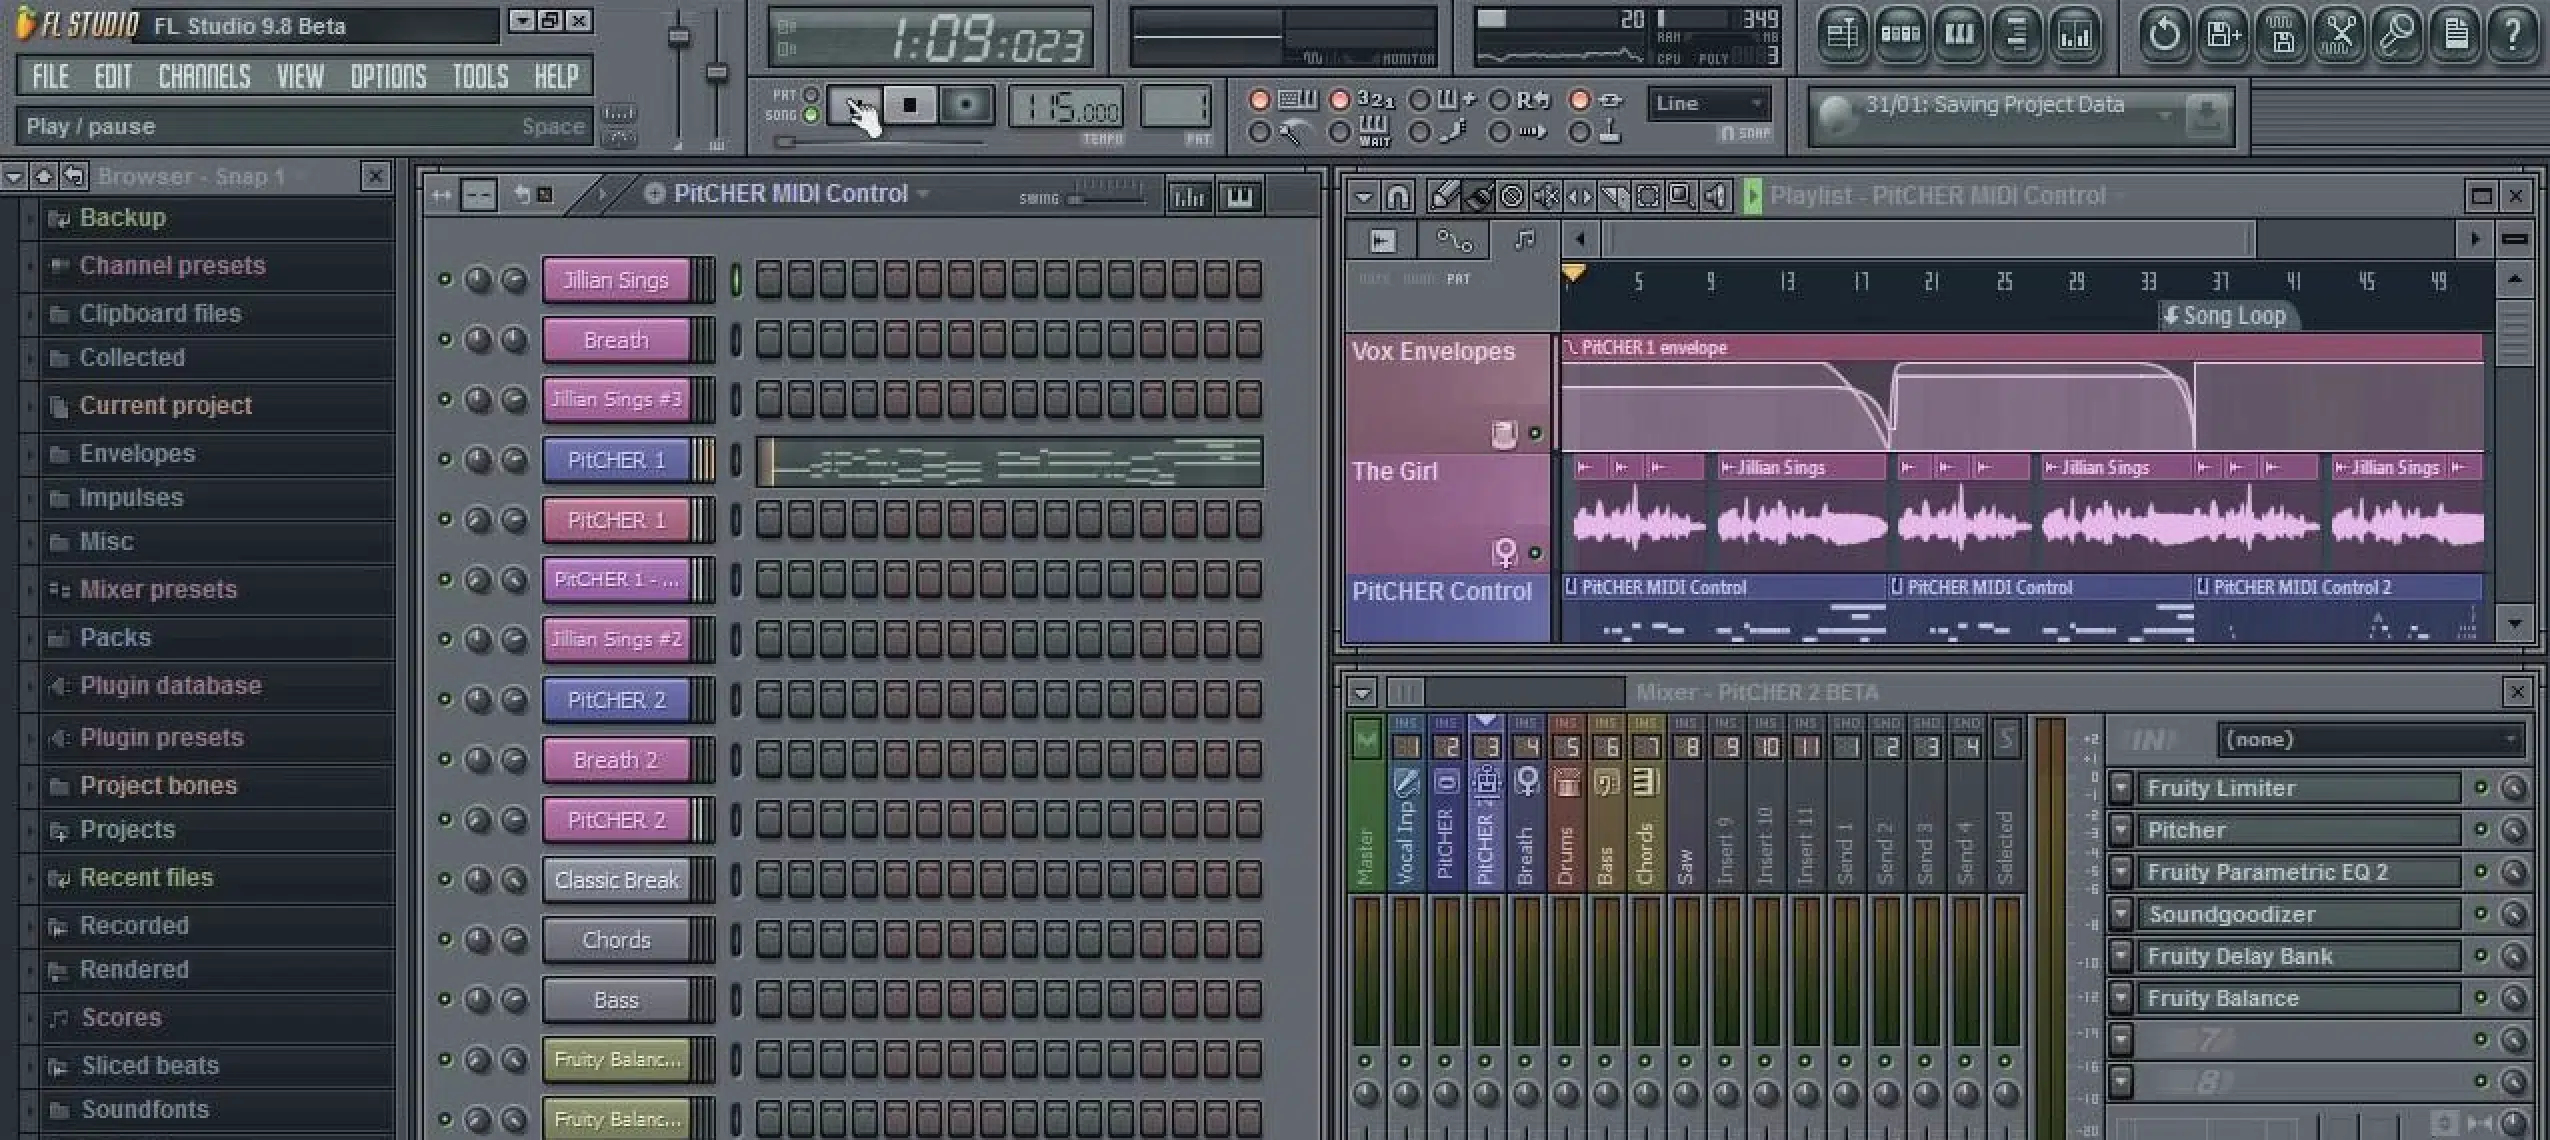
Task: Open the Pitcher slot arrow menu
Action: click(x=2121, y=830)
